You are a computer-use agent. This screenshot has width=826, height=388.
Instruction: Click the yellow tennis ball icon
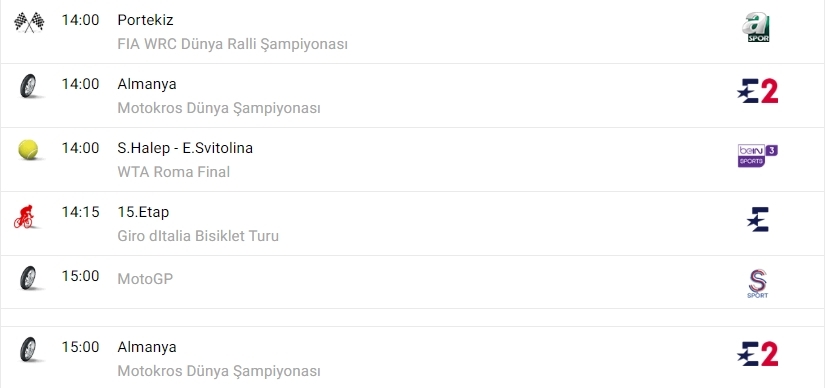[28, 150]
